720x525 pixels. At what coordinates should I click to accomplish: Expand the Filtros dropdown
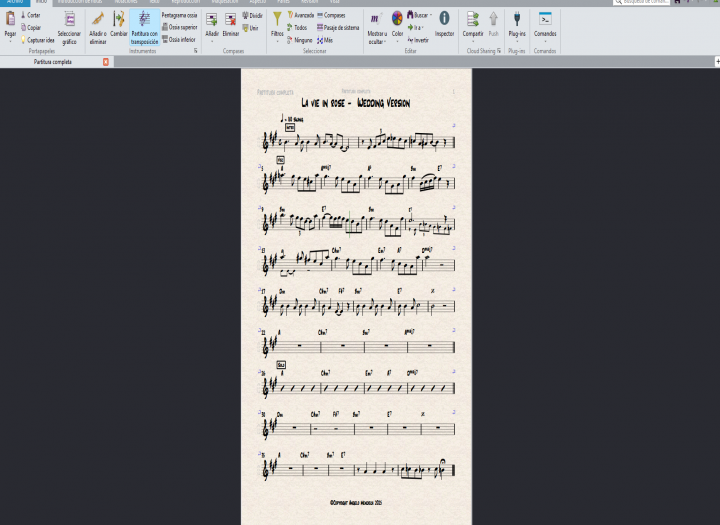click(277, 40)
